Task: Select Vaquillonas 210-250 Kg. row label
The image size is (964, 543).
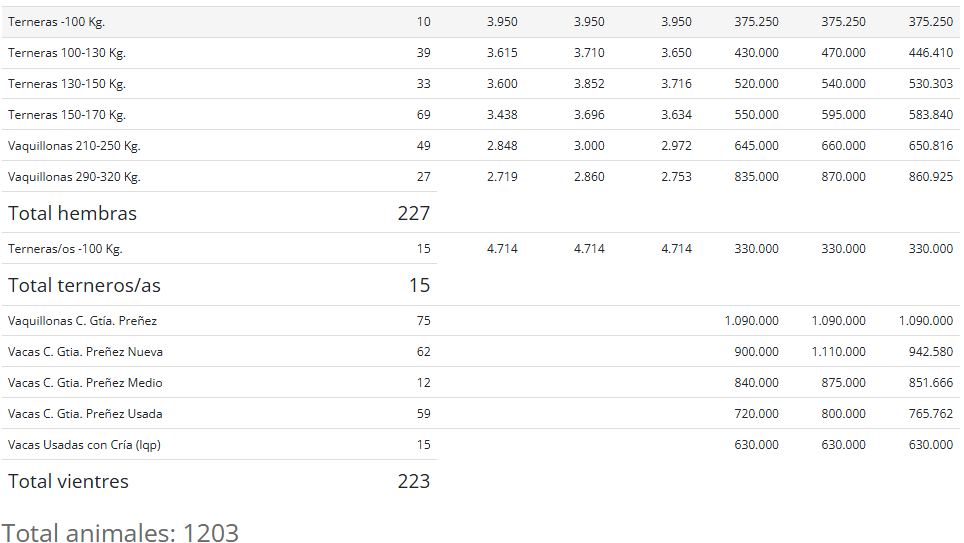Action: pyautogui.click(x=74, y=146)
